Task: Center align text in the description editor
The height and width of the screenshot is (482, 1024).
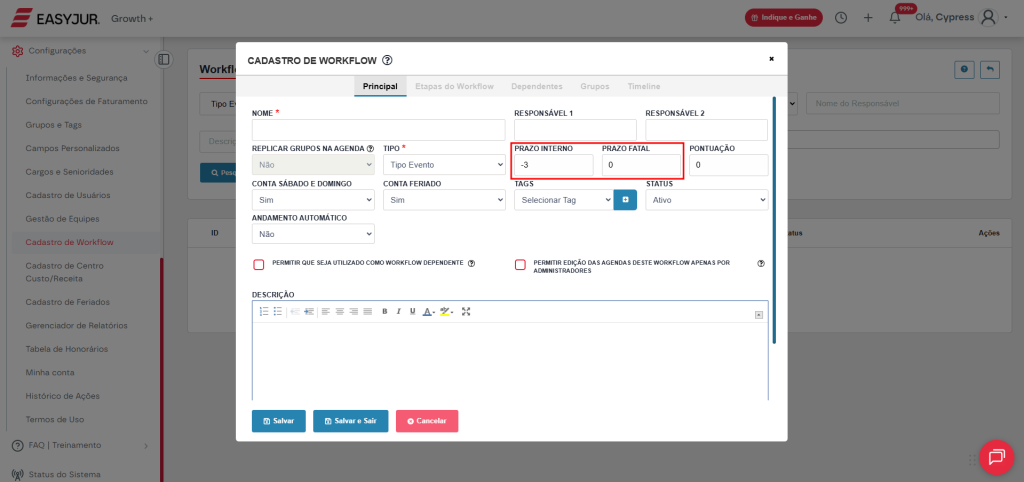Action: coord(340,312)
